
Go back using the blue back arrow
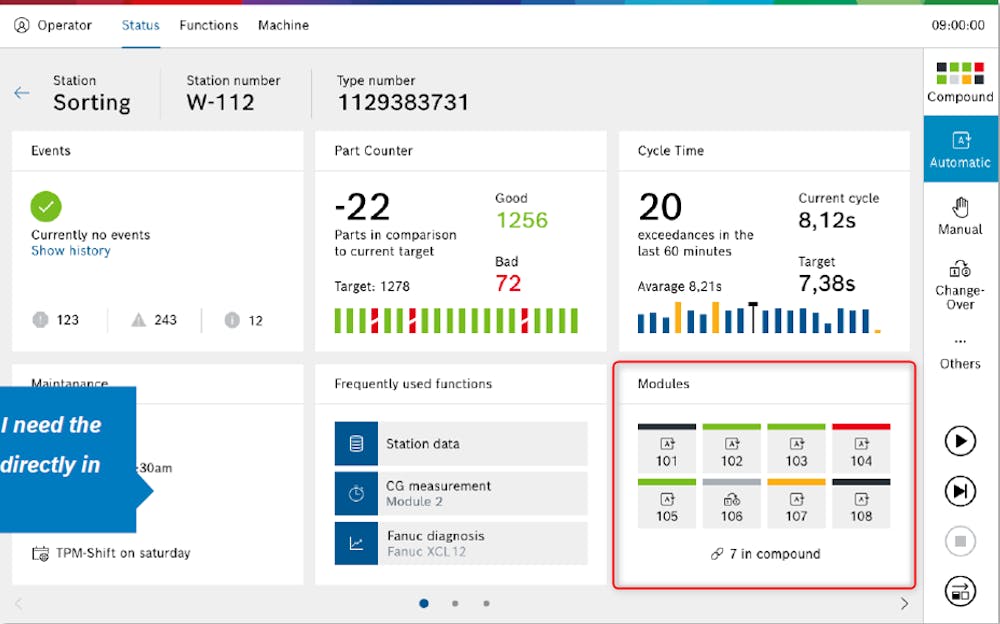pos(22,93)
